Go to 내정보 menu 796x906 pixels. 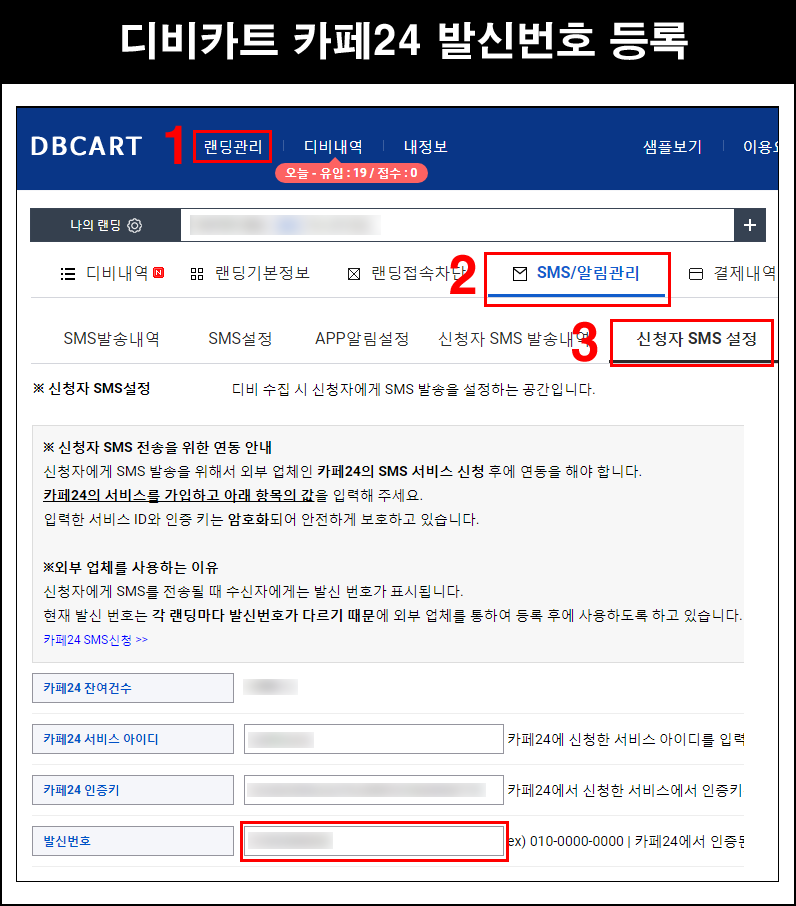pos(425,146)
